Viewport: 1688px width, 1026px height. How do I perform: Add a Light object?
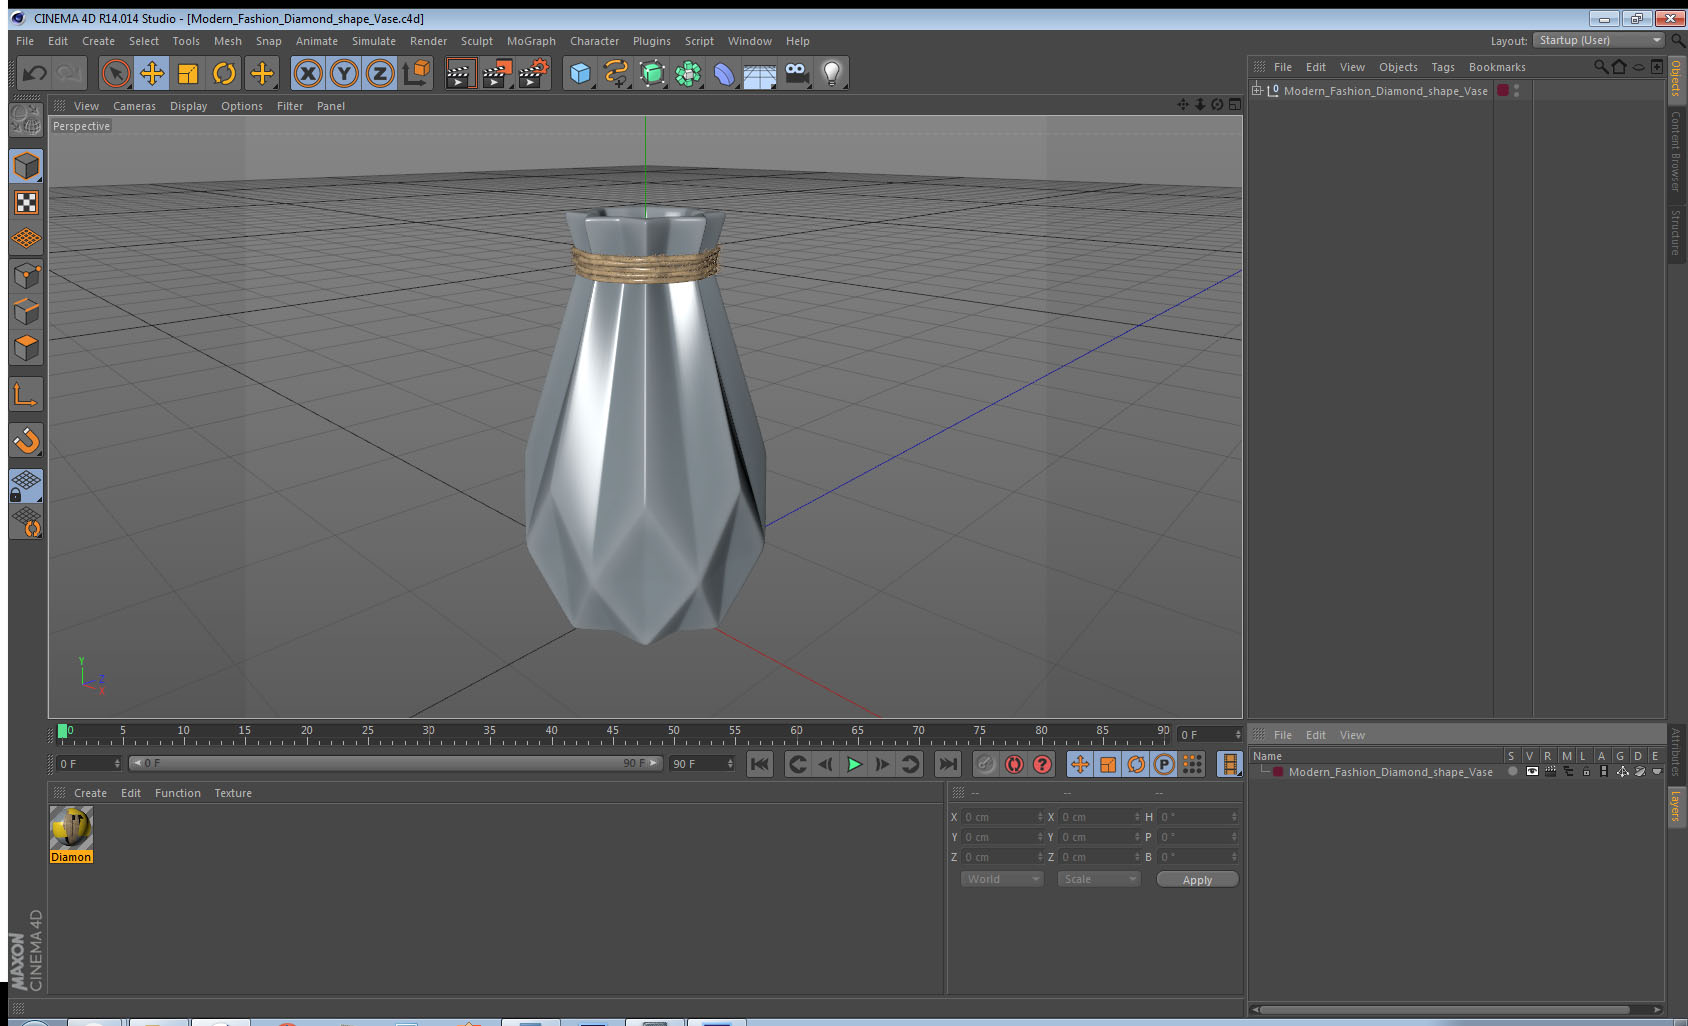coord(832,73)
